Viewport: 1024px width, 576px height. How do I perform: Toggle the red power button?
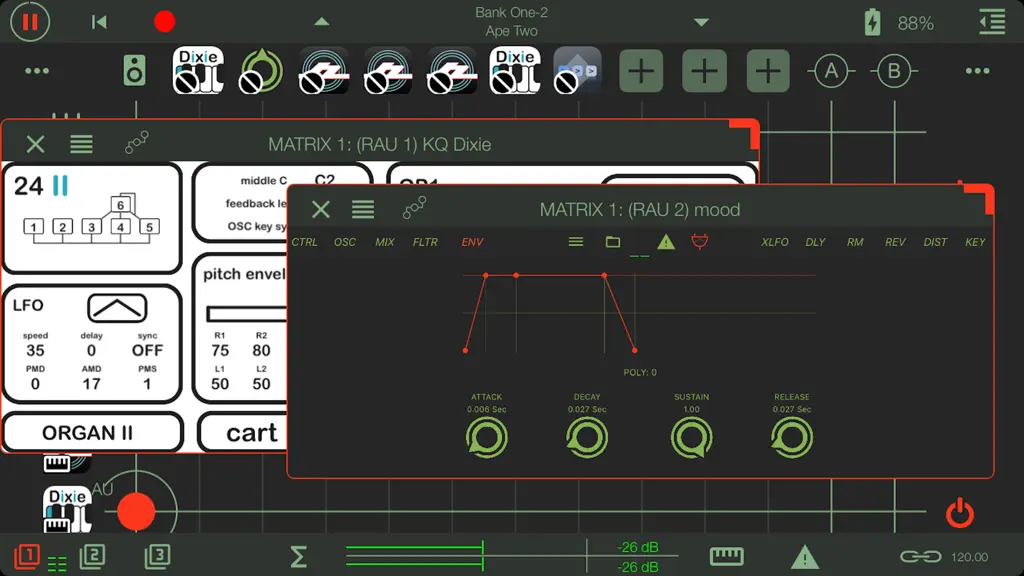[x=960, y=513]
